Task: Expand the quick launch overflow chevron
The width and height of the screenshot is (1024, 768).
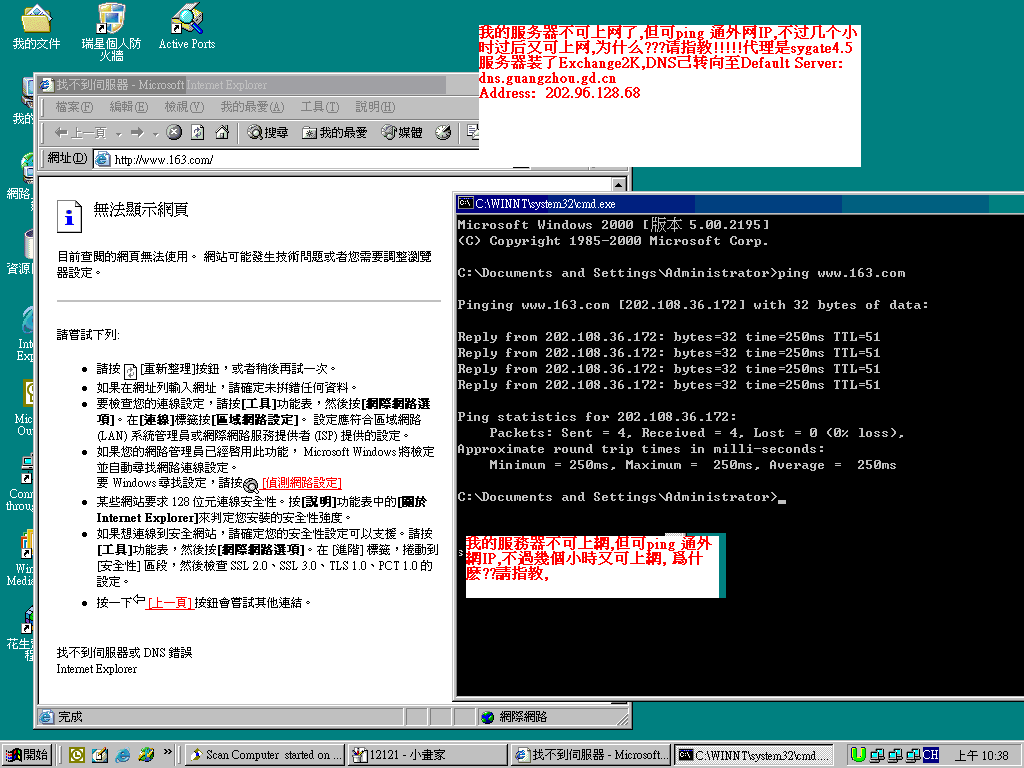Action: coord(167,752)
